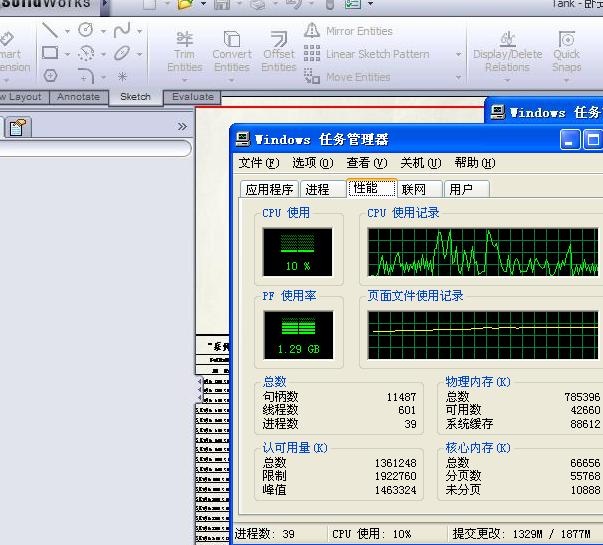
Task: Click the Linear Sketch Pattern tool
Action: point(366,54)
